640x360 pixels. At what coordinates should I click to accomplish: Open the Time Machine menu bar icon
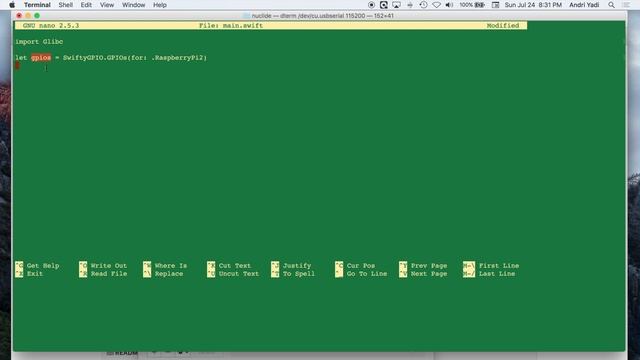coord(423,5)
